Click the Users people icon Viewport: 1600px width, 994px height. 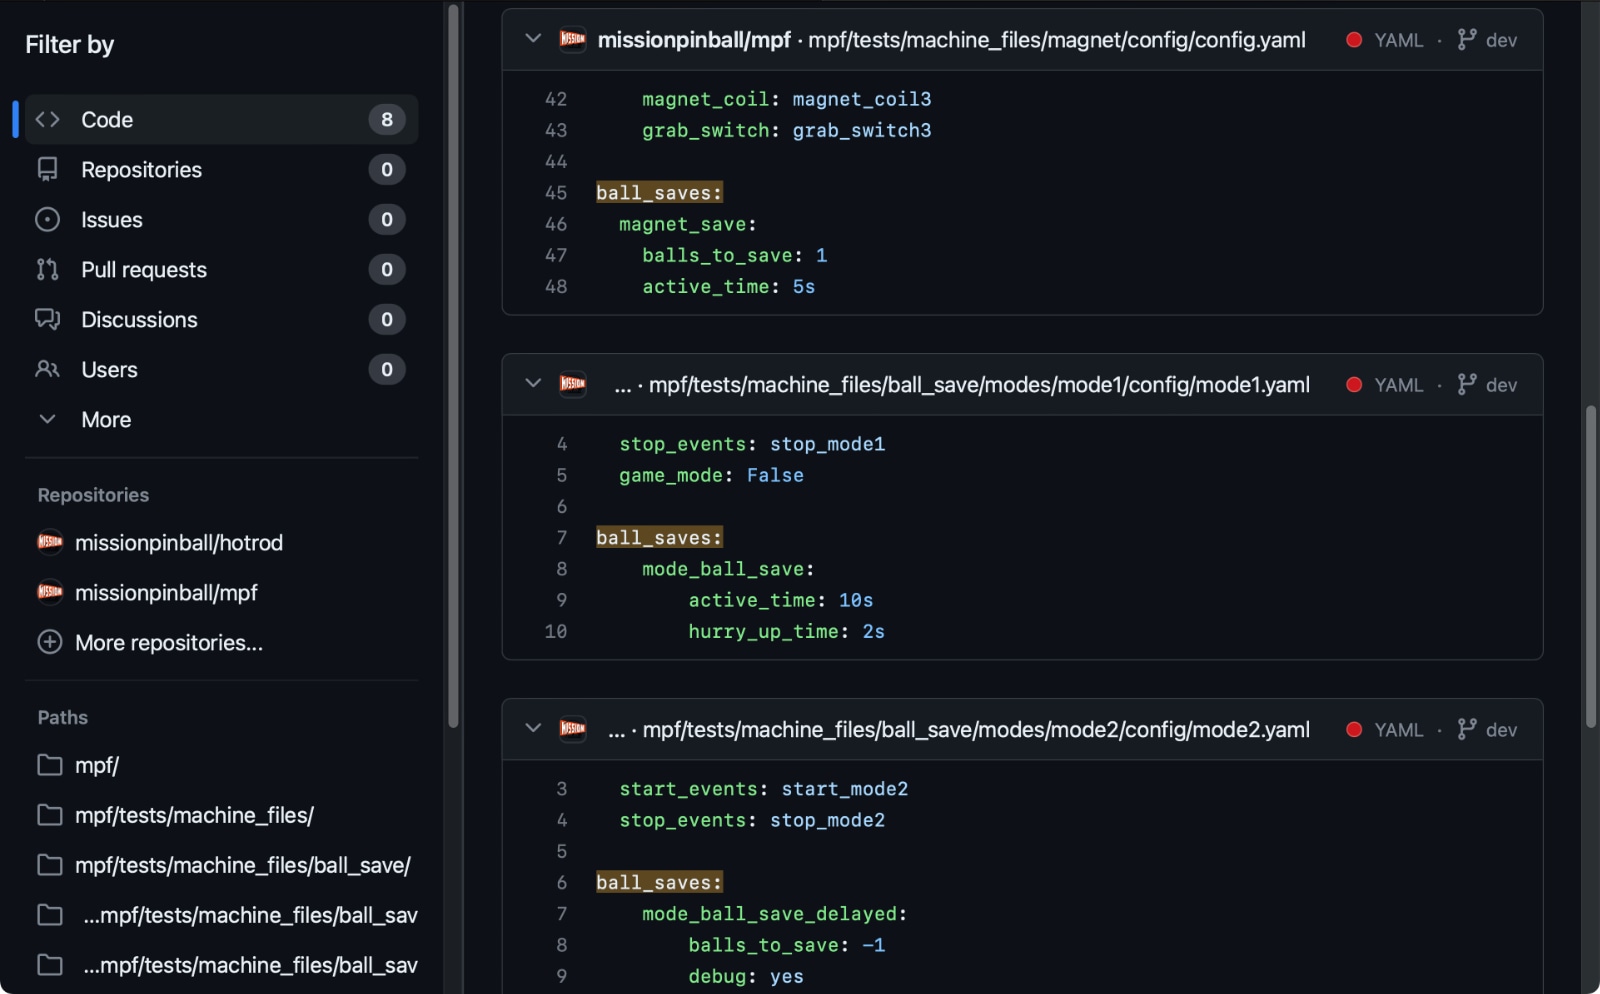47,370
